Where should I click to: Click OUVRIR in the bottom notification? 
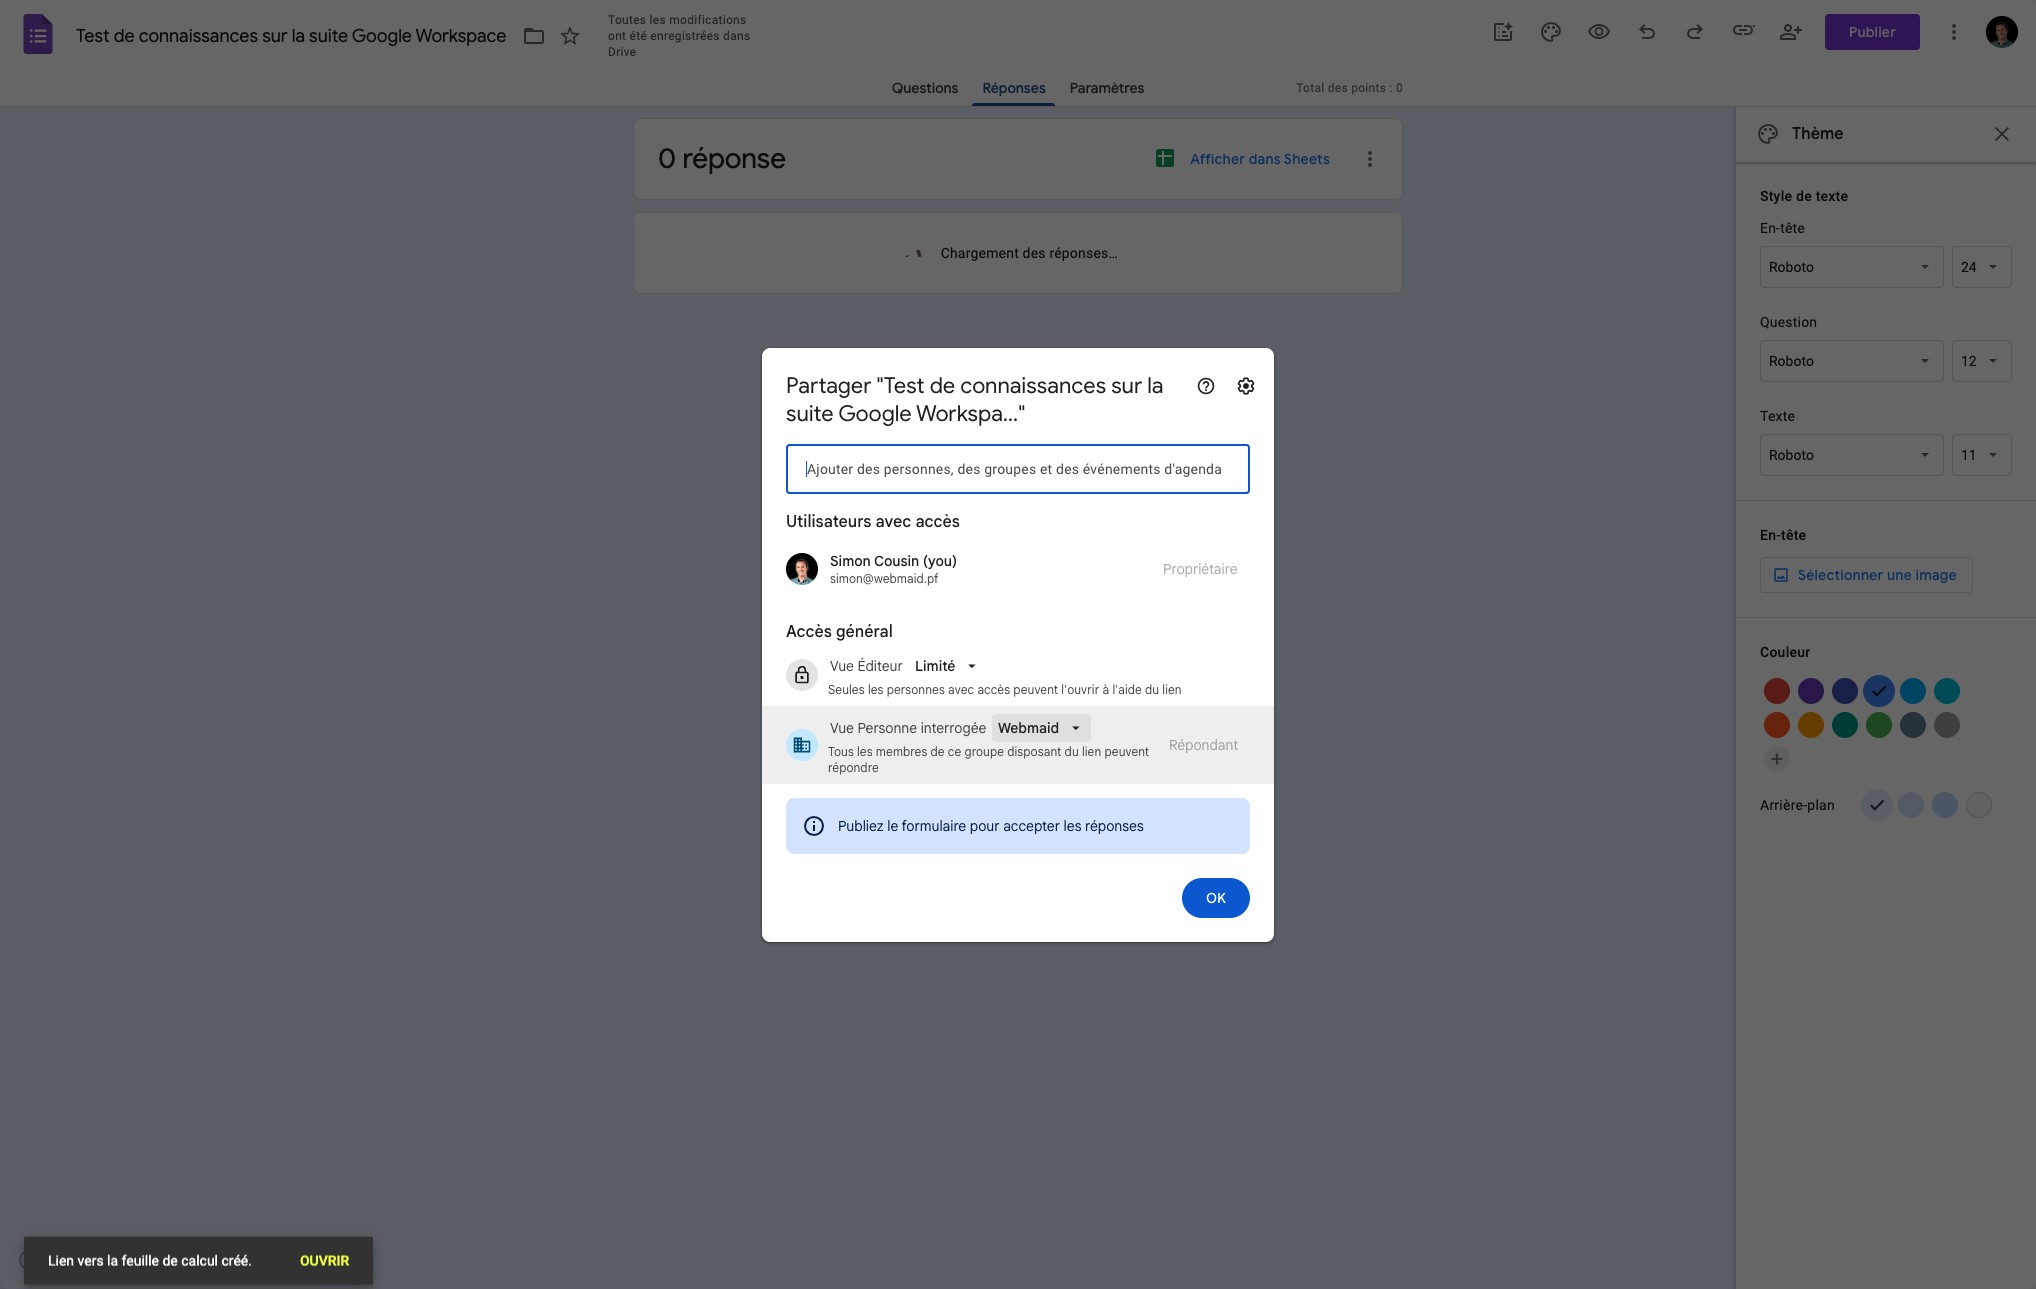tap(324, 1261)
